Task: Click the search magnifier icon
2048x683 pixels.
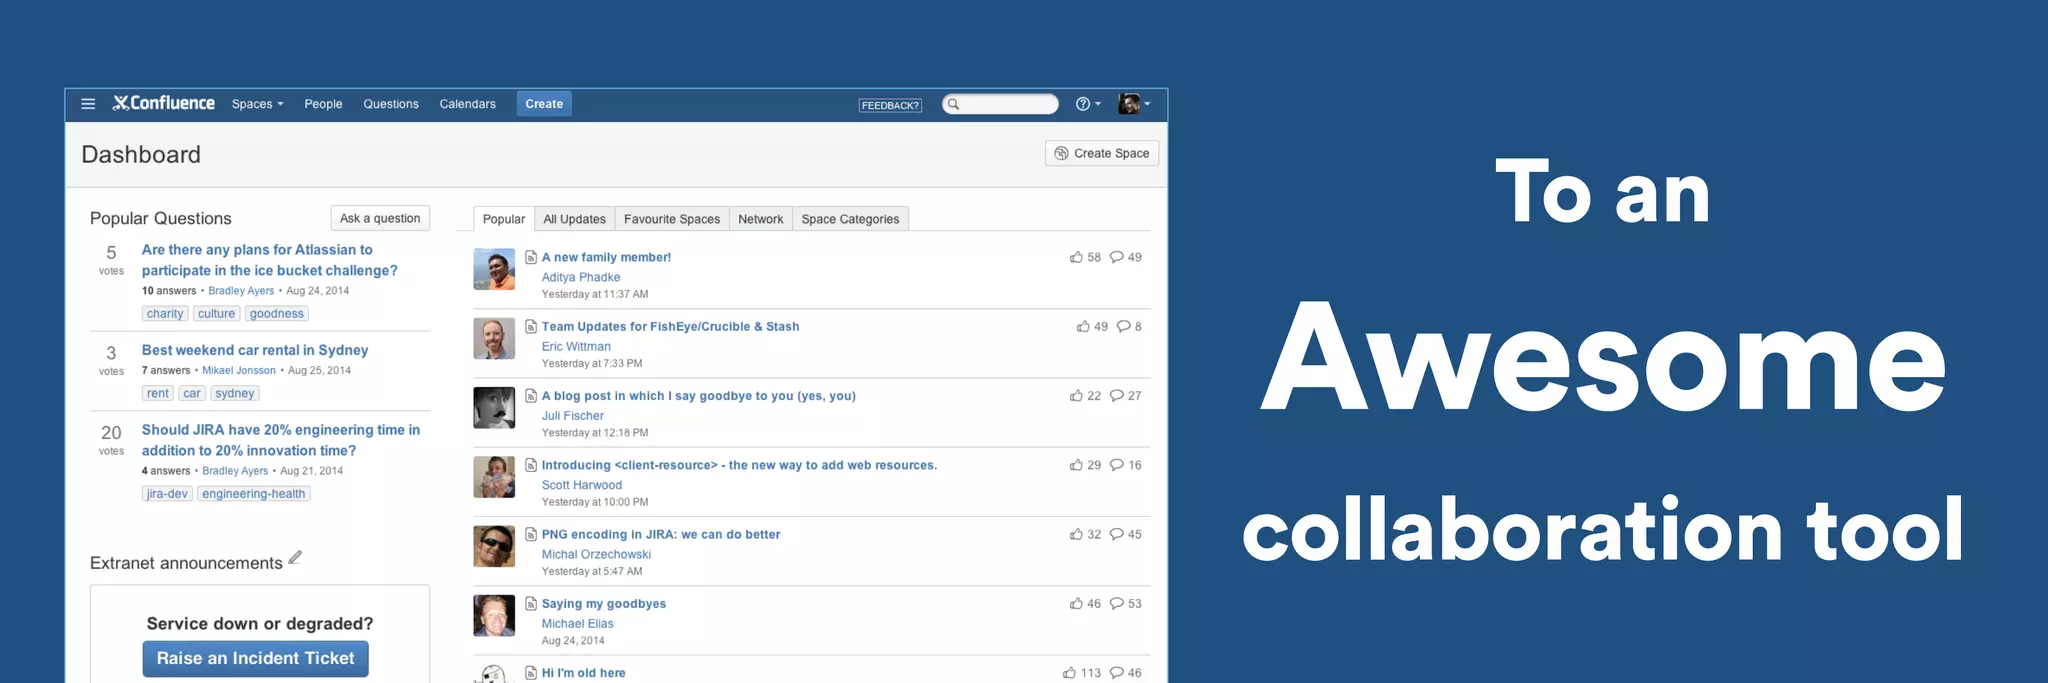Action: click(953, 104)
